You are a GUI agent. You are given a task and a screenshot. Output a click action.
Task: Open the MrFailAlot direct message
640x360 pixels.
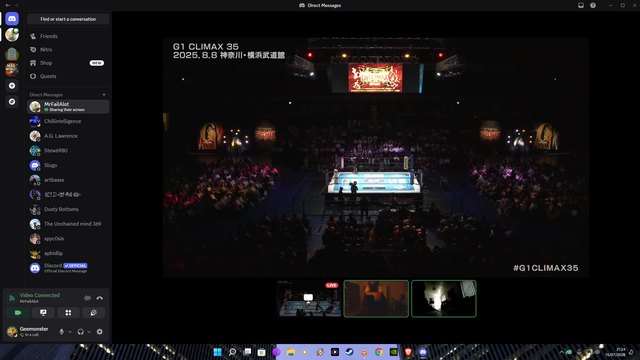coord(68,107)
